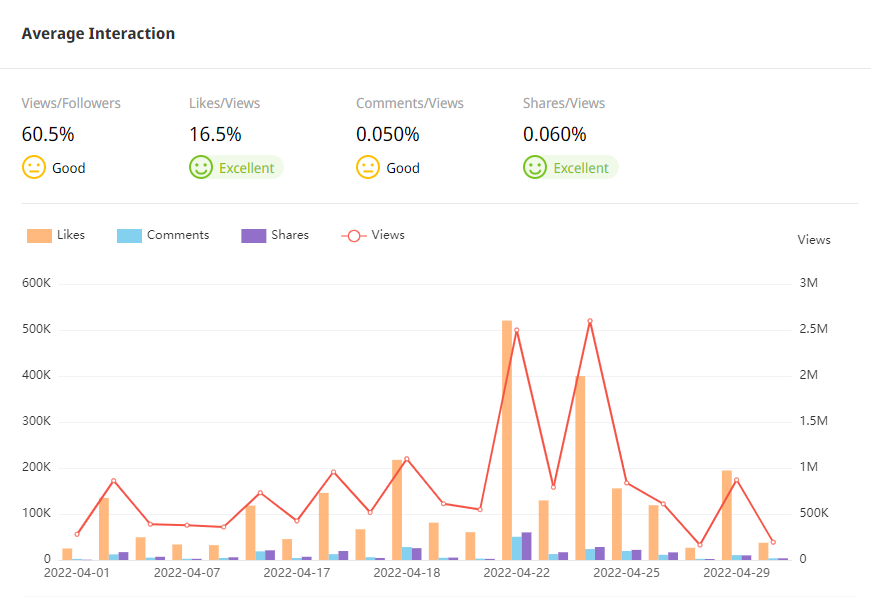The width and height of the screenshot is (871, 597).
Task: Toggle the Likes series legend label
Action: click(x=71, y=235)
